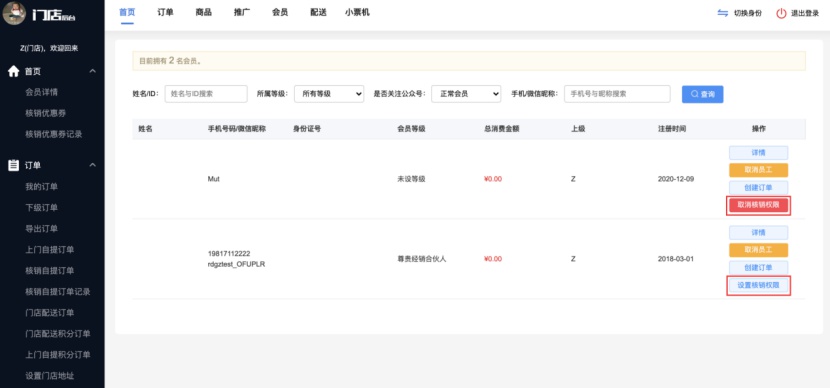
Task: Click the ¥0.00 amount in Mut's row
Action: [493, 179]
